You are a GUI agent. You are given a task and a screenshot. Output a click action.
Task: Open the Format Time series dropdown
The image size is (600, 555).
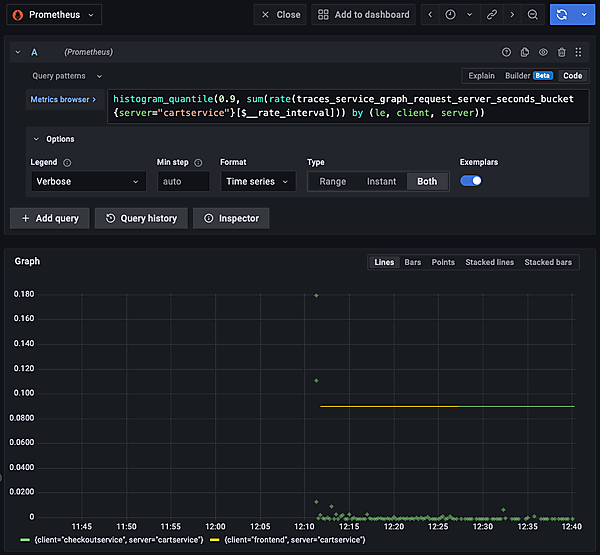[257, 181]
